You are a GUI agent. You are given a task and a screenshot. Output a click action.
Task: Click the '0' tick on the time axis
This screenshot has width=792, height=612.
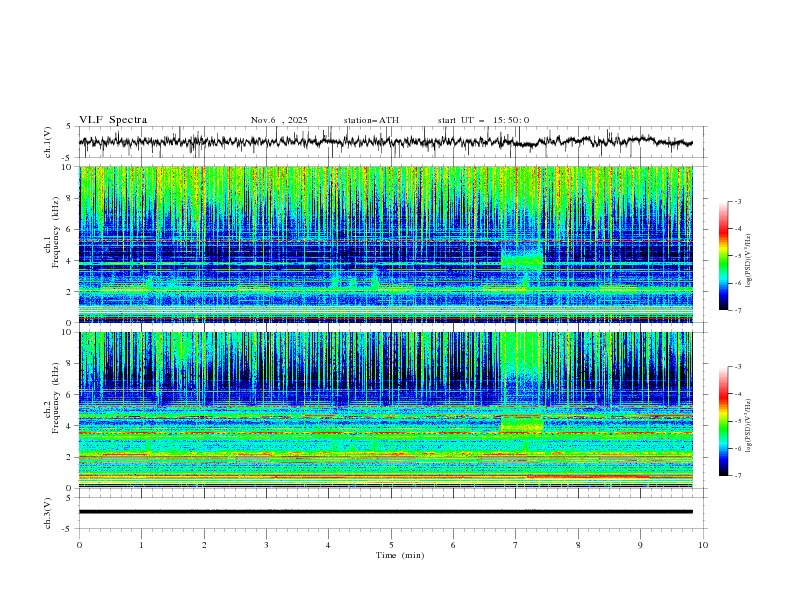pos(79,545)
